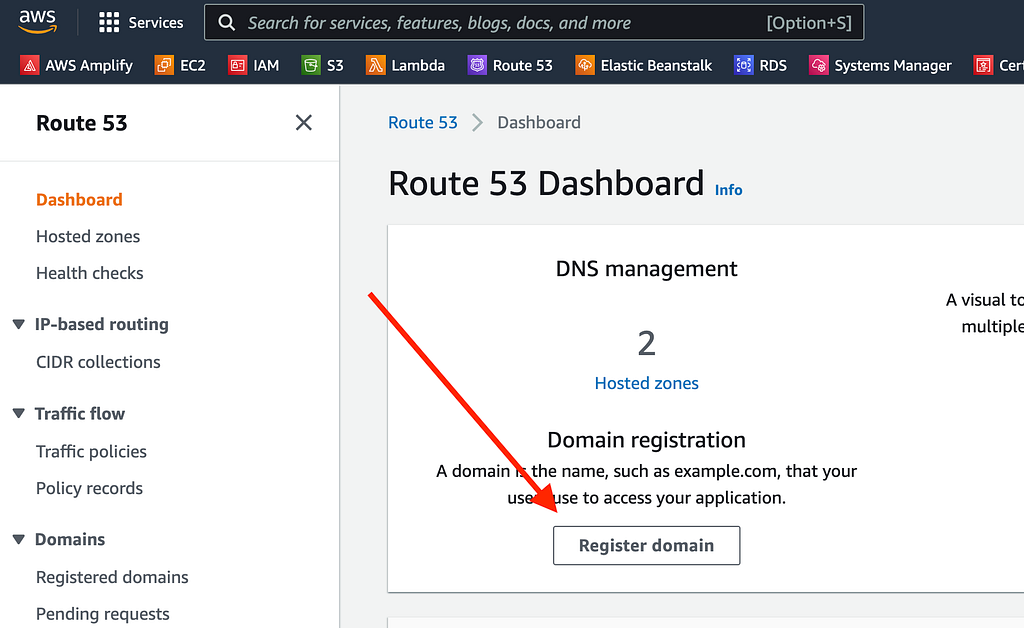Collapse the IP-based routing section
Screen dimensions: 1024x628
[19, 324]
